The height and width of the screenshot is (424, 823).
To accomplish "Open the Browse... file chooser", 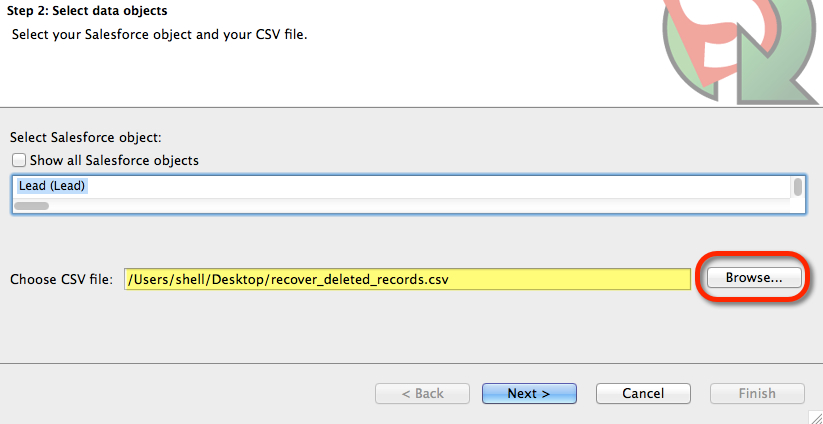I will click(x=754, y=278).
